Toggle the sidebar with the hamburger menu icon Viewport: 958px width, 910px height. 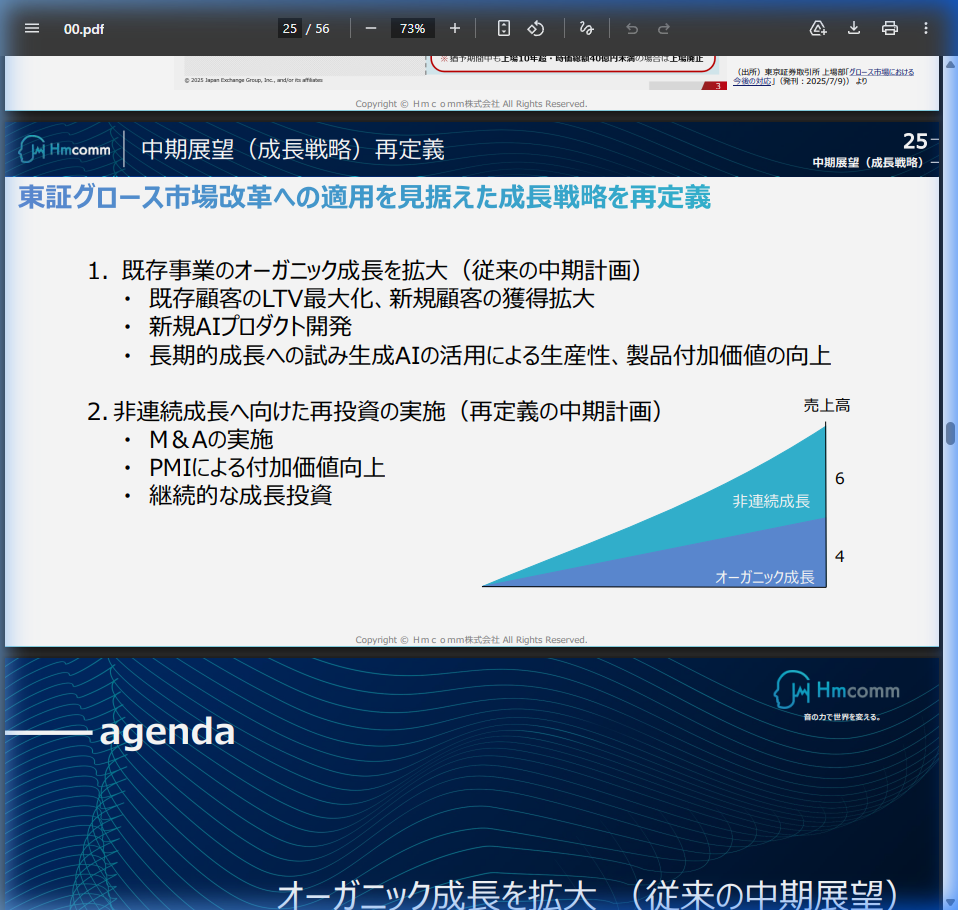[32, 28]
